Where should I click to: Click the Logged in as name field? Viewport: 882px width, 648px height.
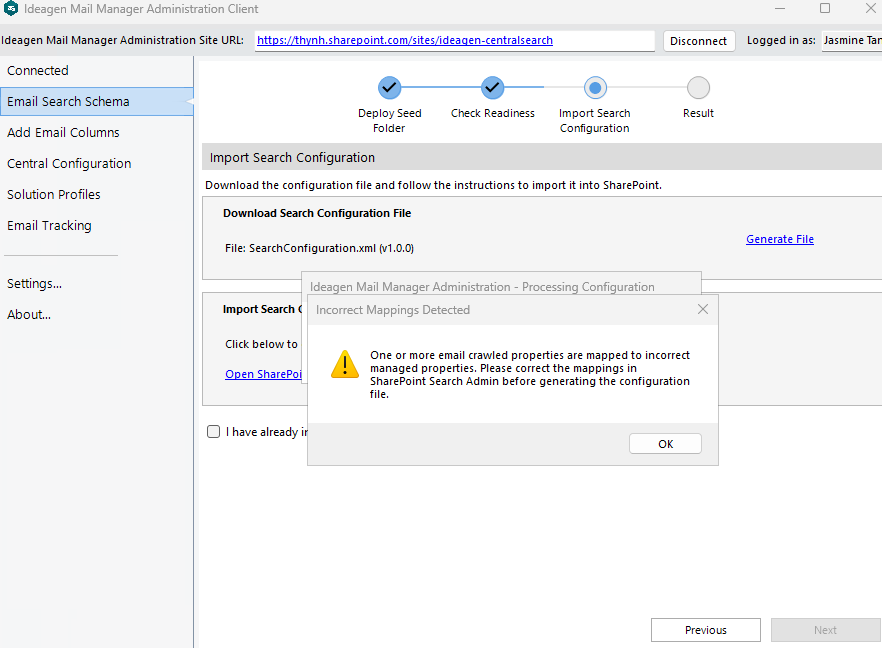(851, 40)
